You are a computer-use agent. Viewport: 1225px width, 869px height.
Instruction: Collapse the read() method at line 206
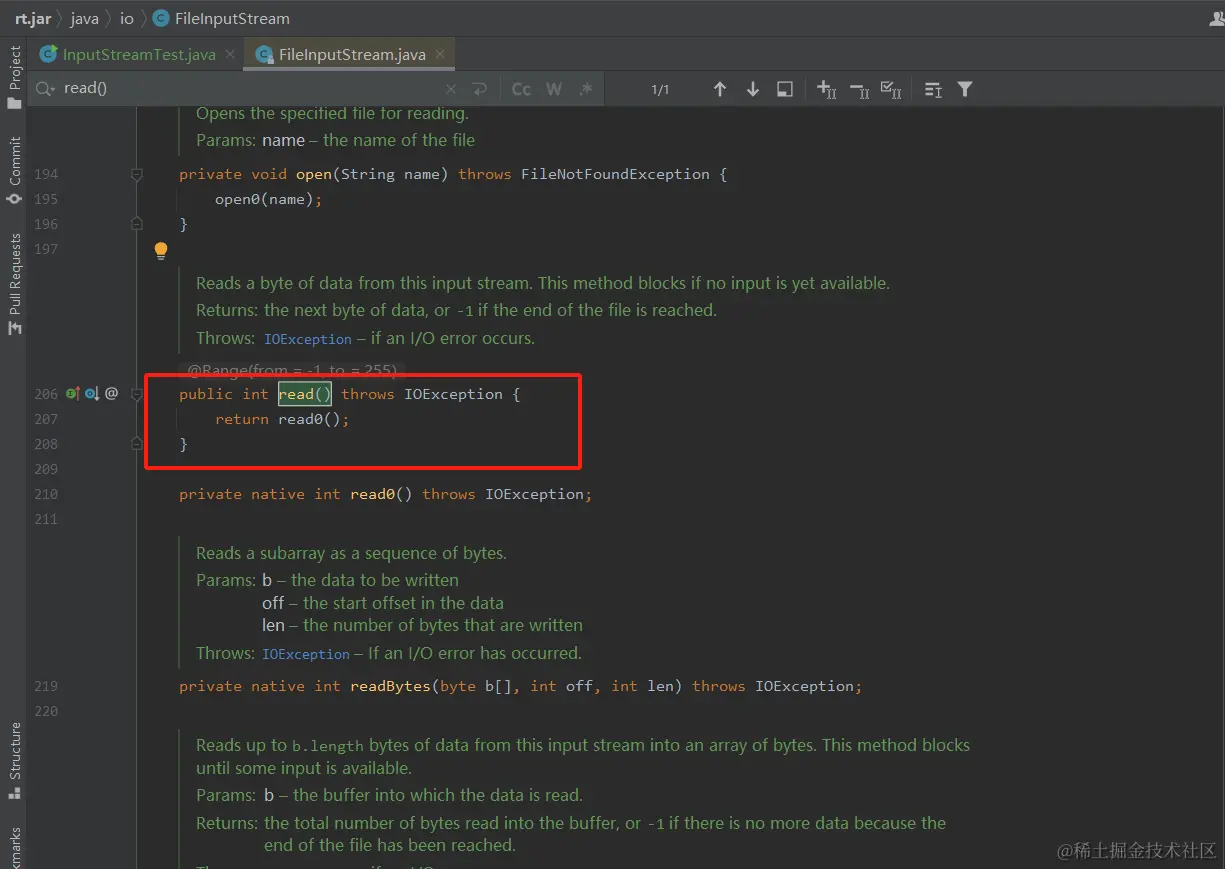[137, 394]
